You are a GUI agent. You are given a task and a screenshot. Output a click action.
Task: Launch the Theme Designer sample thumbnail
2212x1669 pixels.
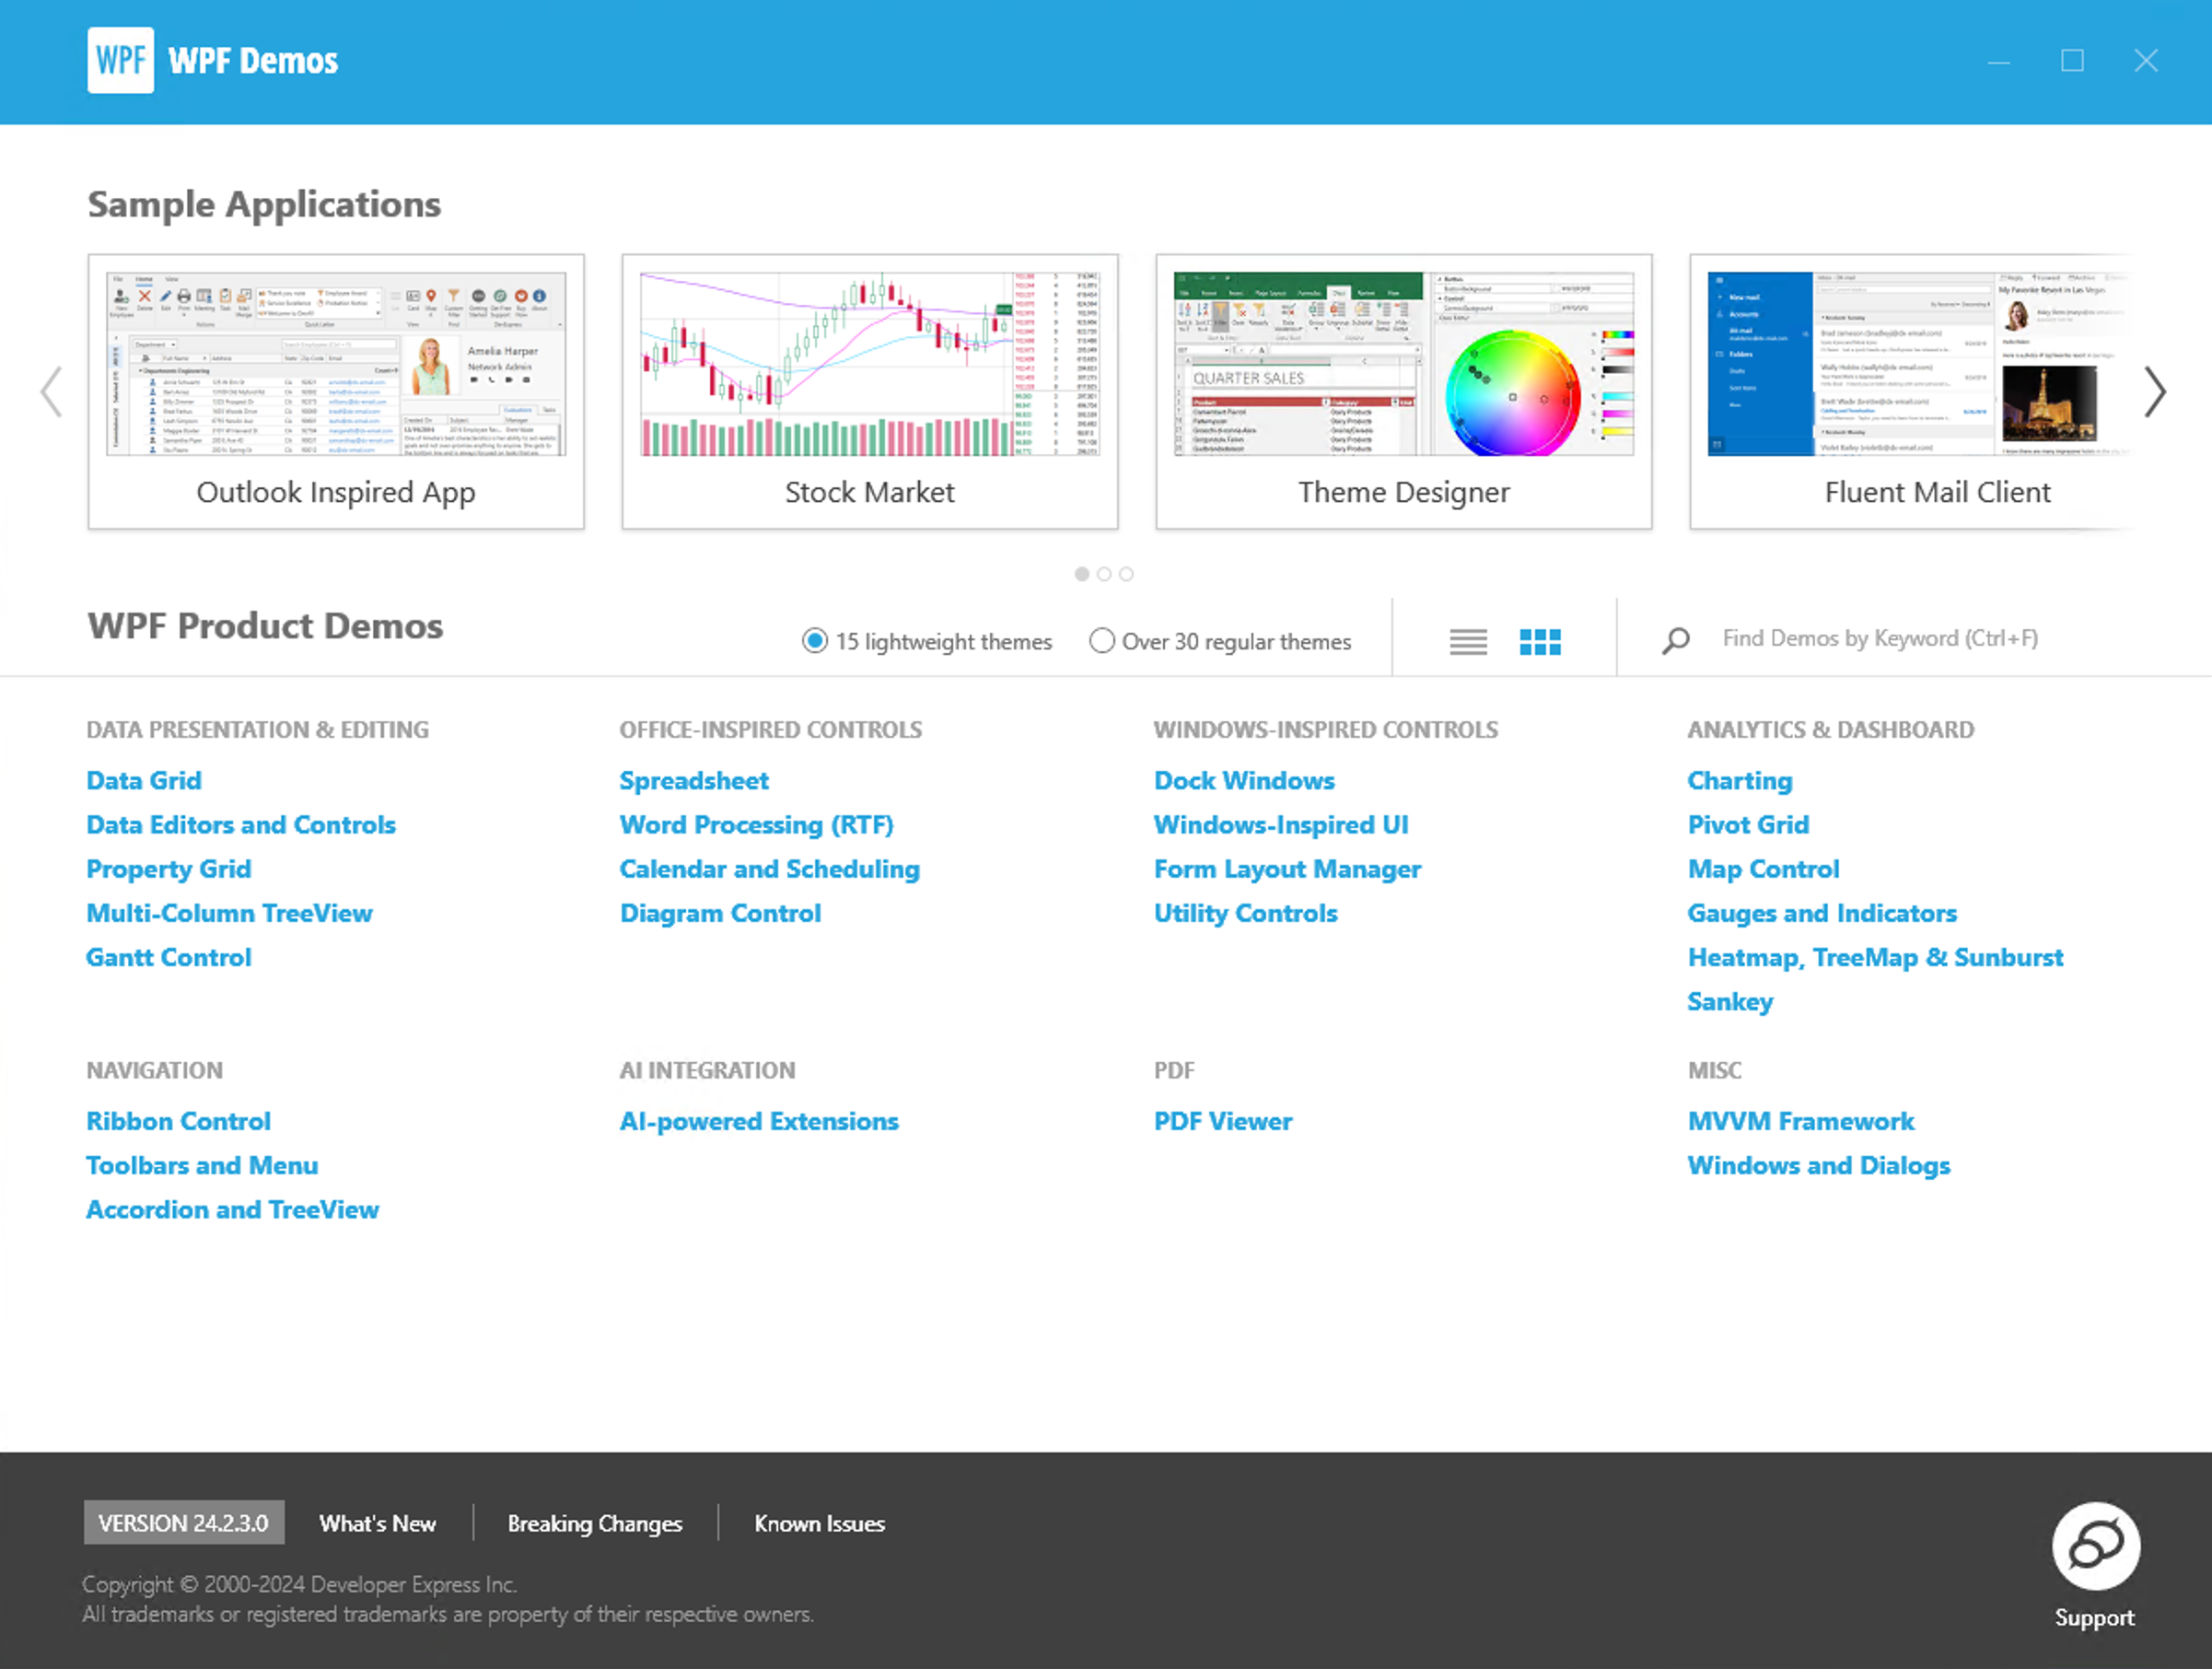coord(1403,390)
